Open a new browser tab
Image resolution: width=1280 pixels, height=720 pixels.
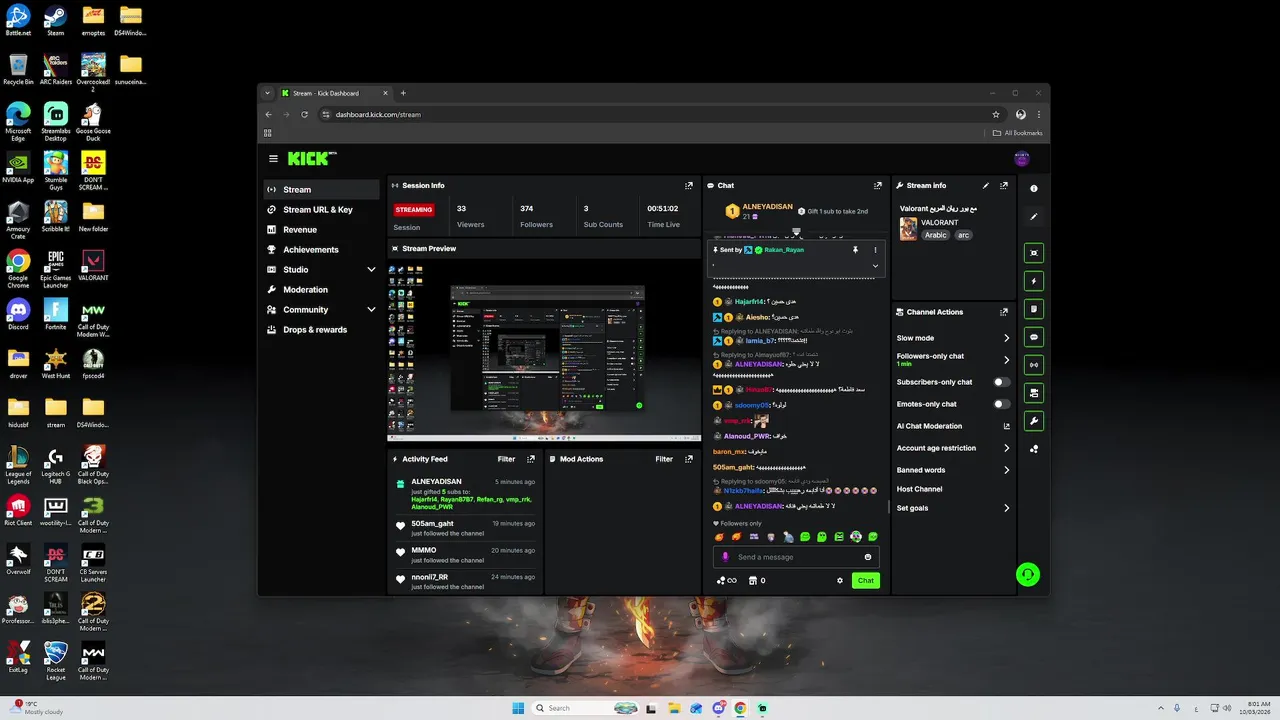pos(403,93)
